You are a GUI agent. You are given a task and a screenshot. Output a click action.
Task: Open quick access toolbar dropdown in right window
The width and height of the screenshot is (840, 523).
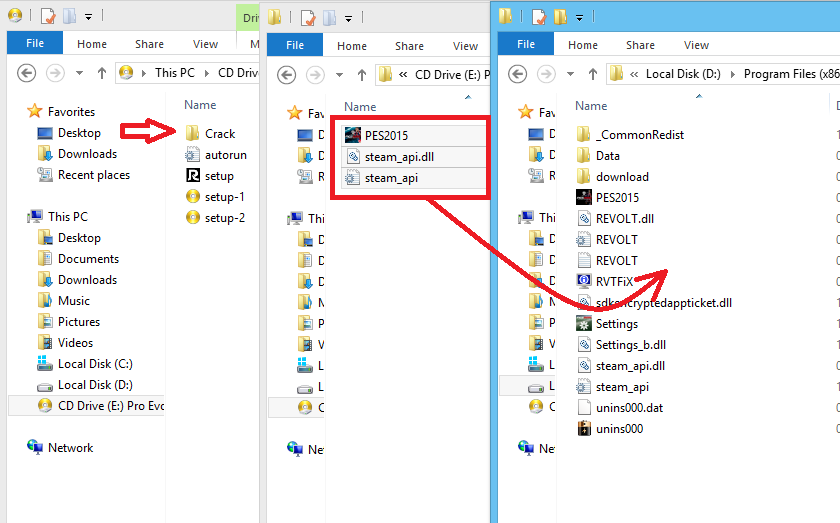pyautogui.click(x=579, y=18)
